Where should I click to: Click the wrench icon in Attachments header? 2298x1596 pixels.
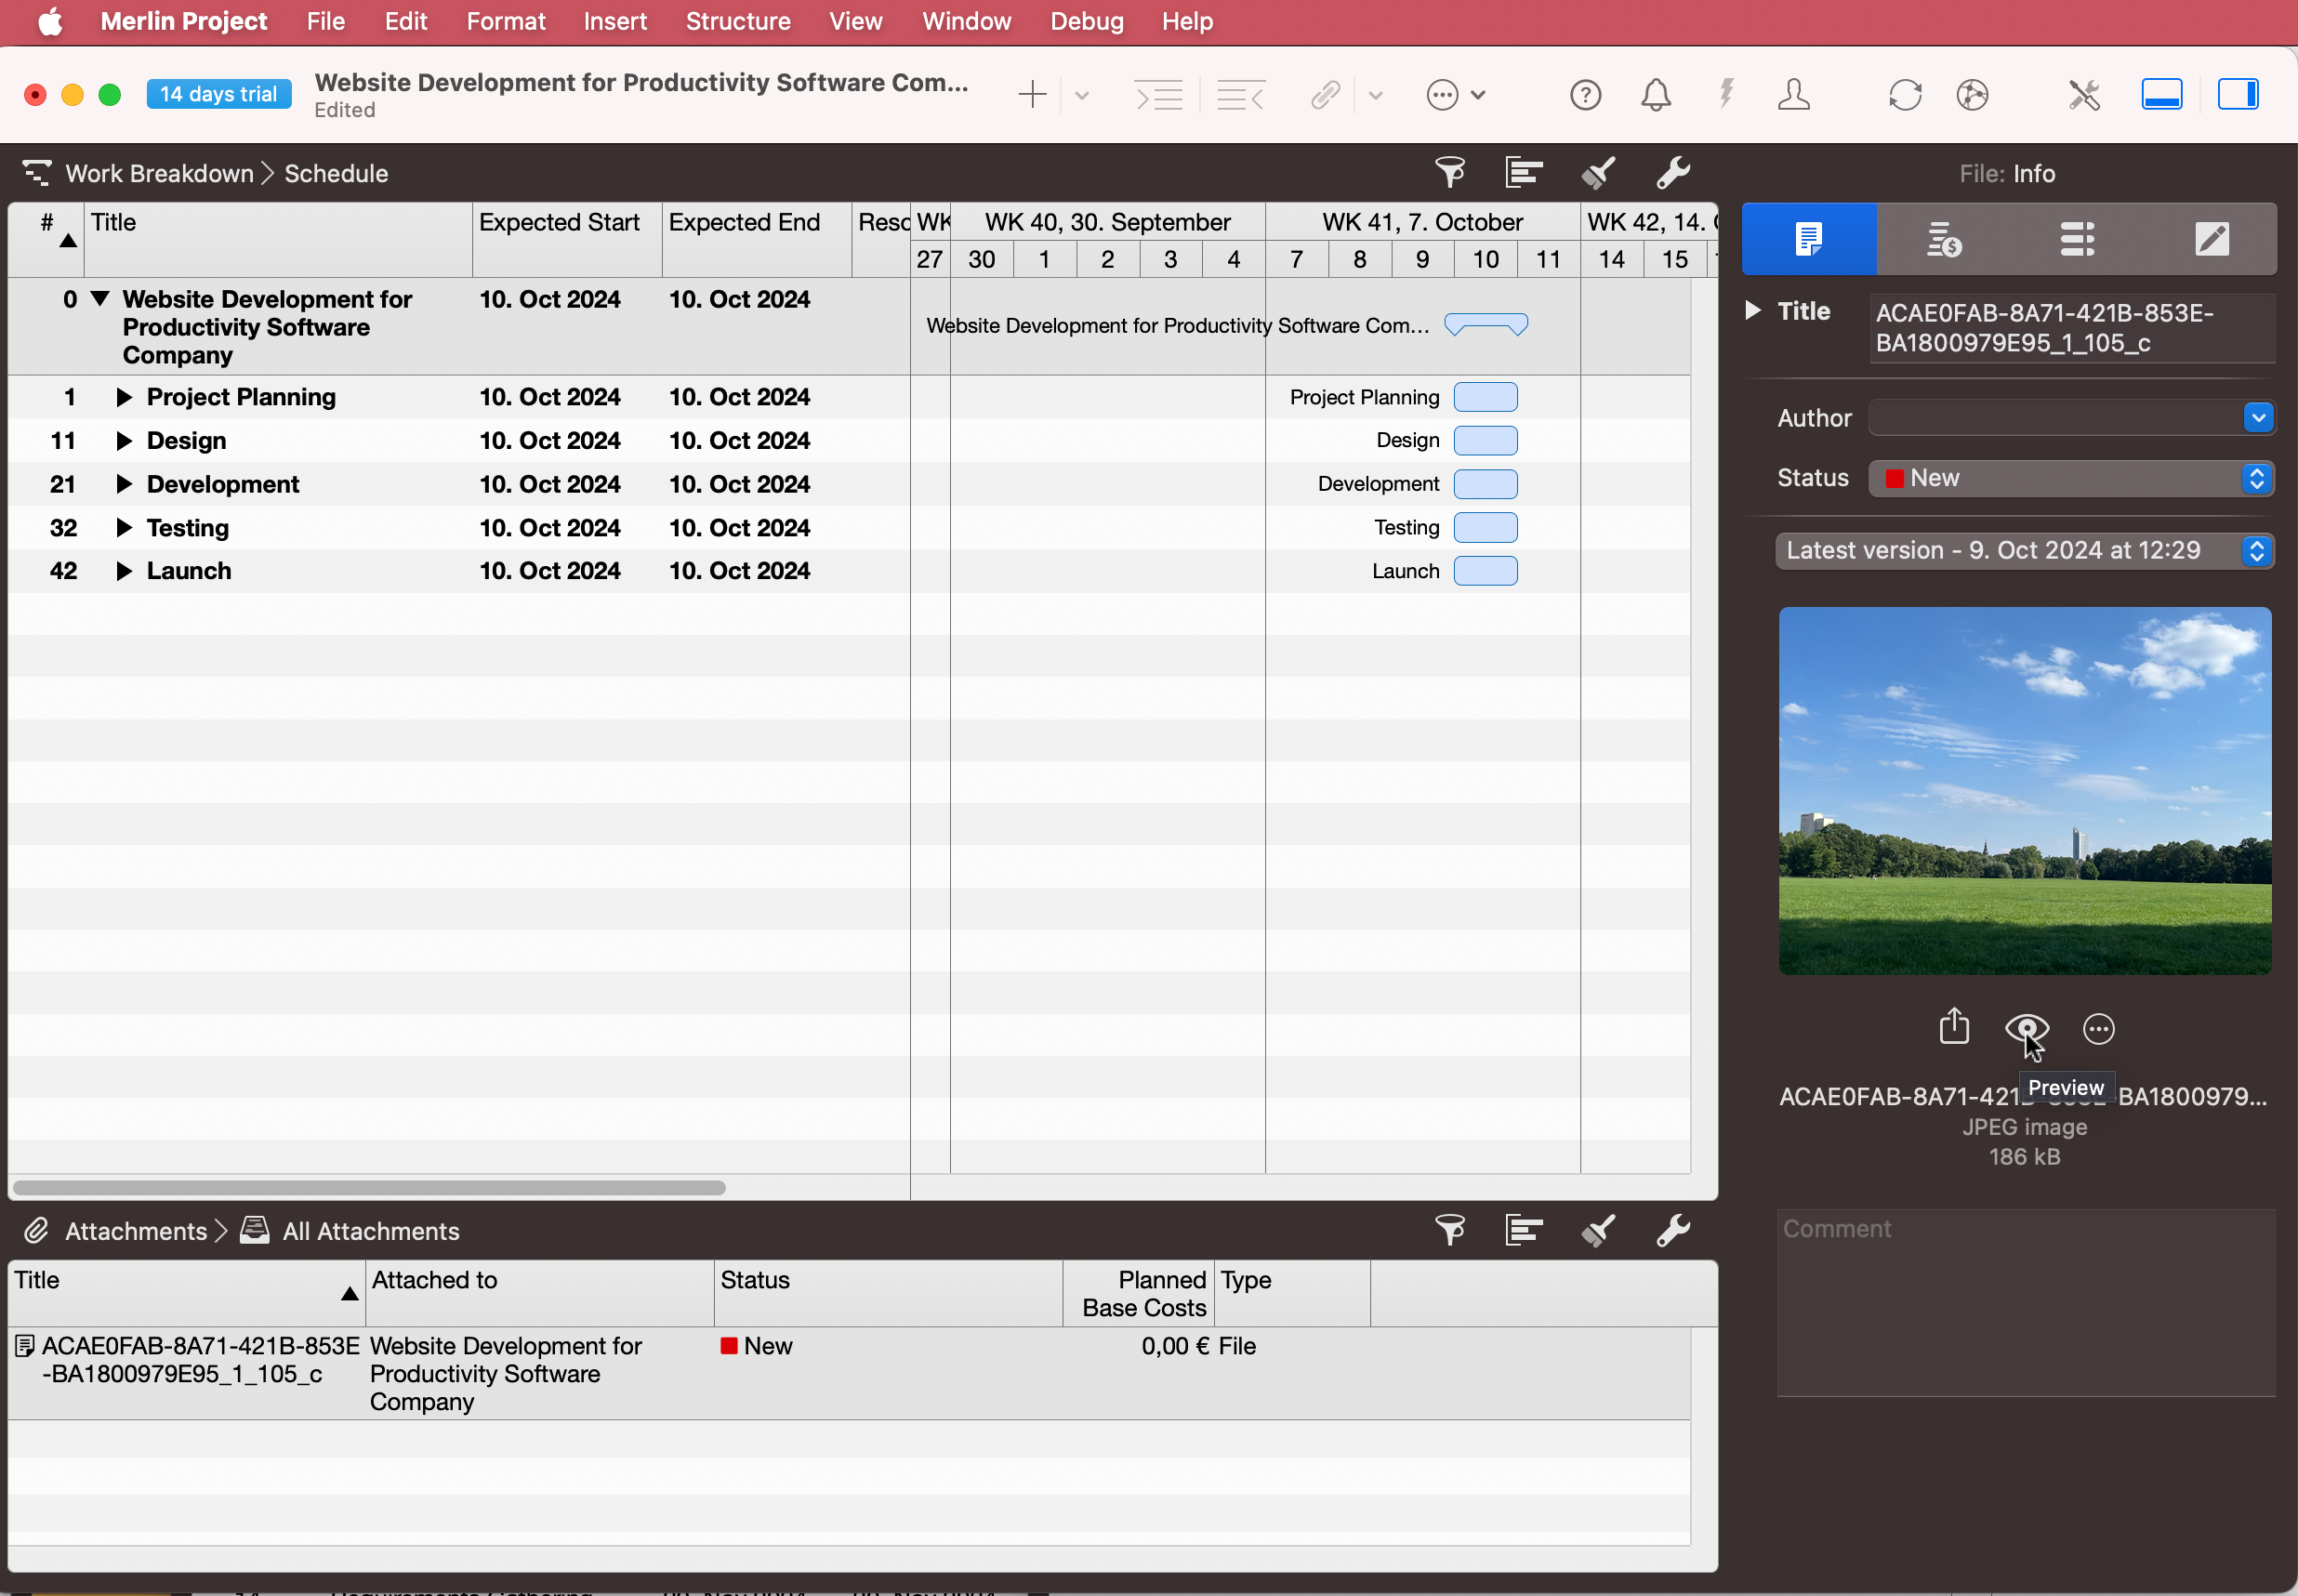tap(1672, 1230)
